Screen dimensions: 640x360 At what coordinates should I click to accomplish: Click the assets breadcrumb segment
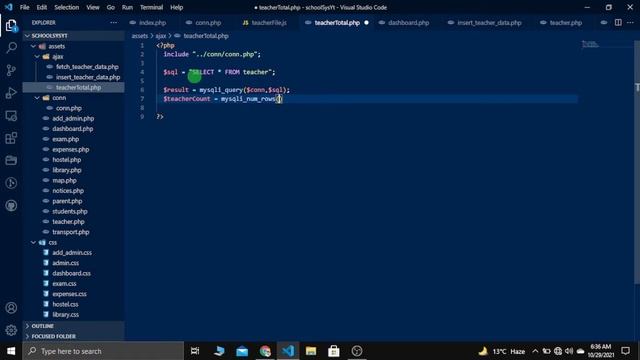pyautogui.click(x=140, y=36)
